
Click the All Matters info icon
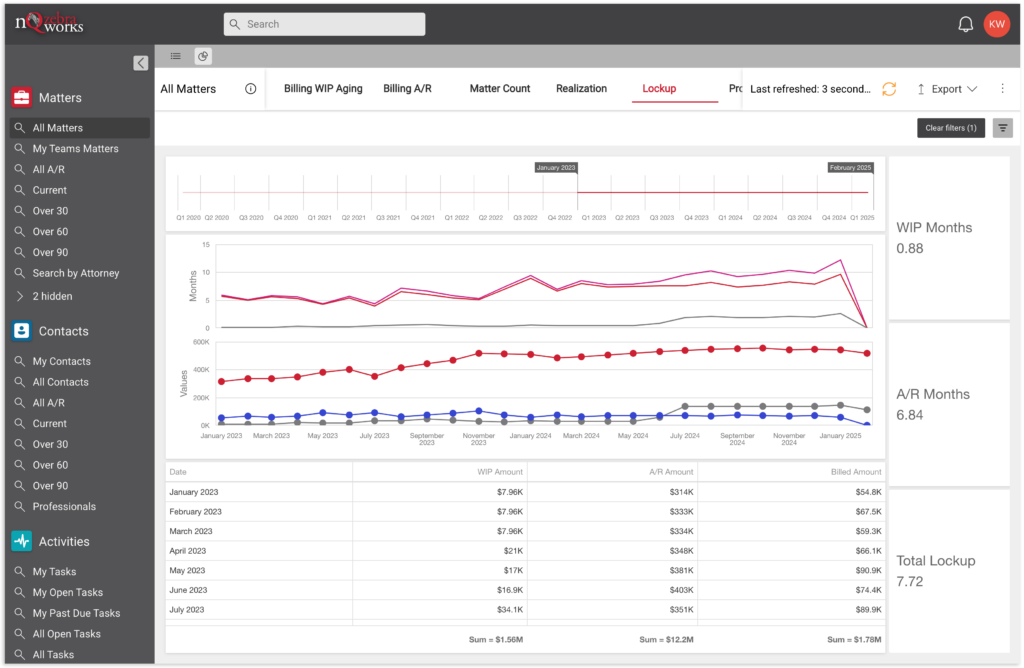[x=251, y=89]
